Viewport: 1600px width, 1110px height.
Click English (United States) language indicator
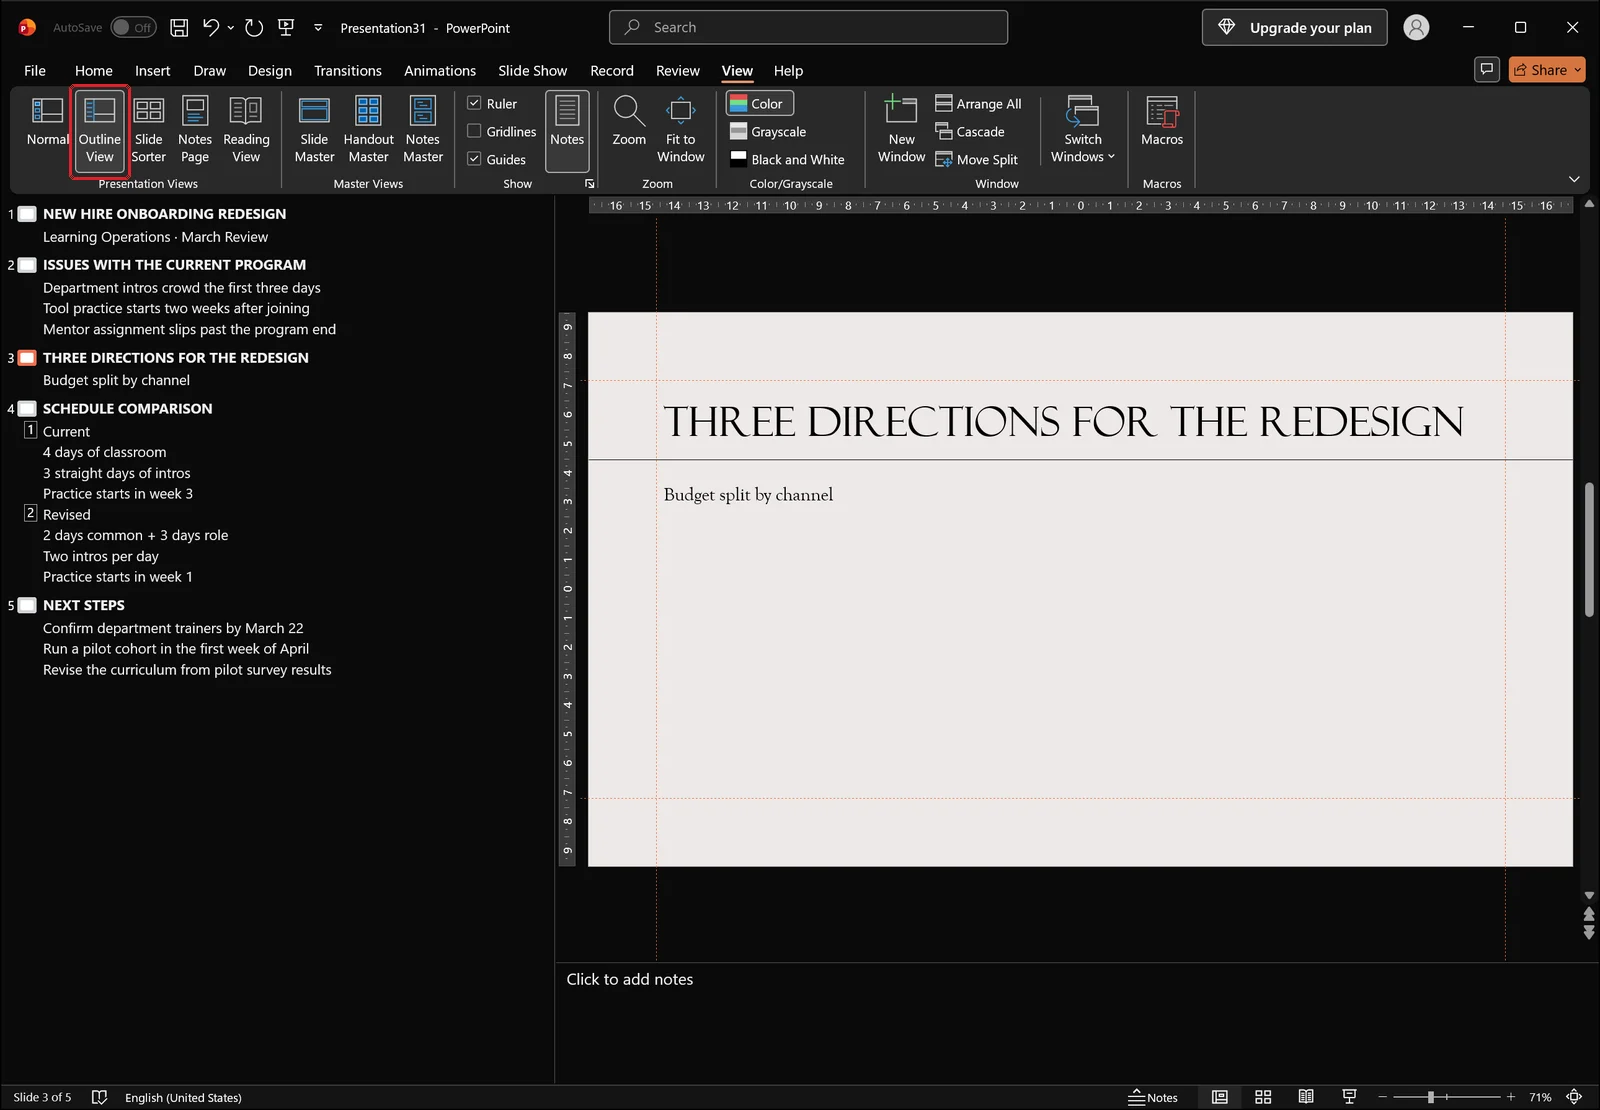point(183,1097)
